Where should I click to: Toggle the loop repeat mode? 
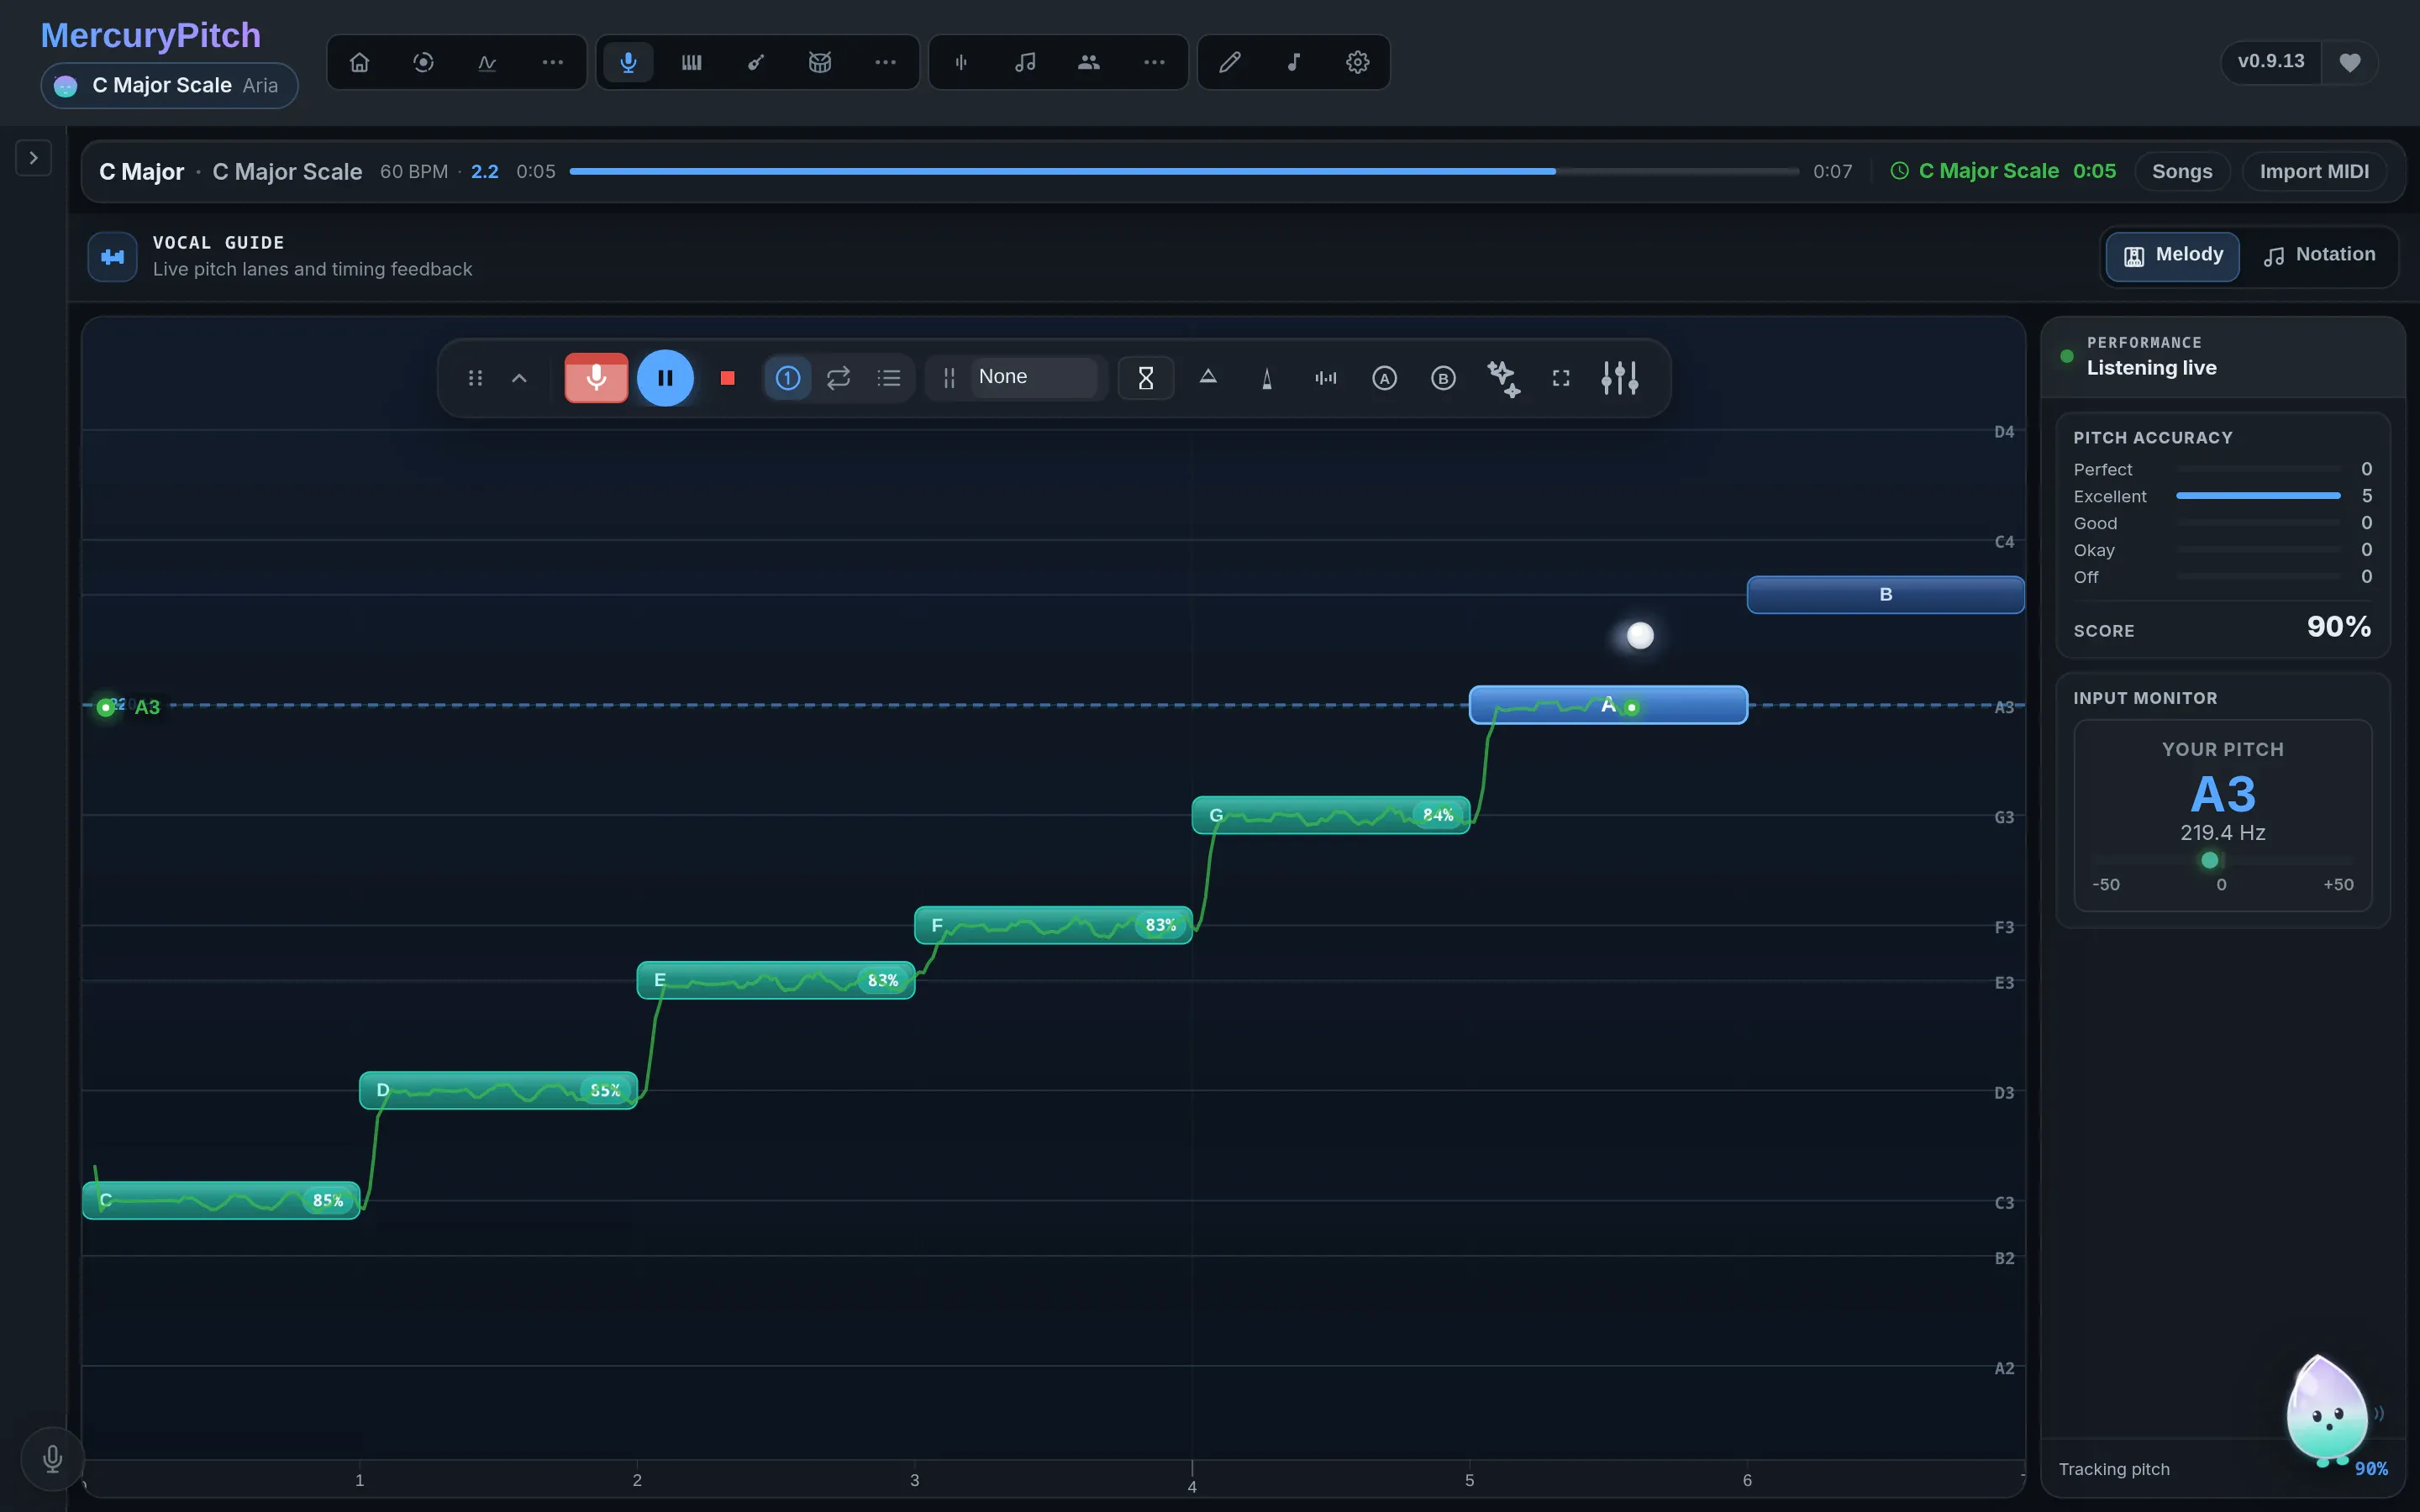pyautogui.click(x=838, y=378)
